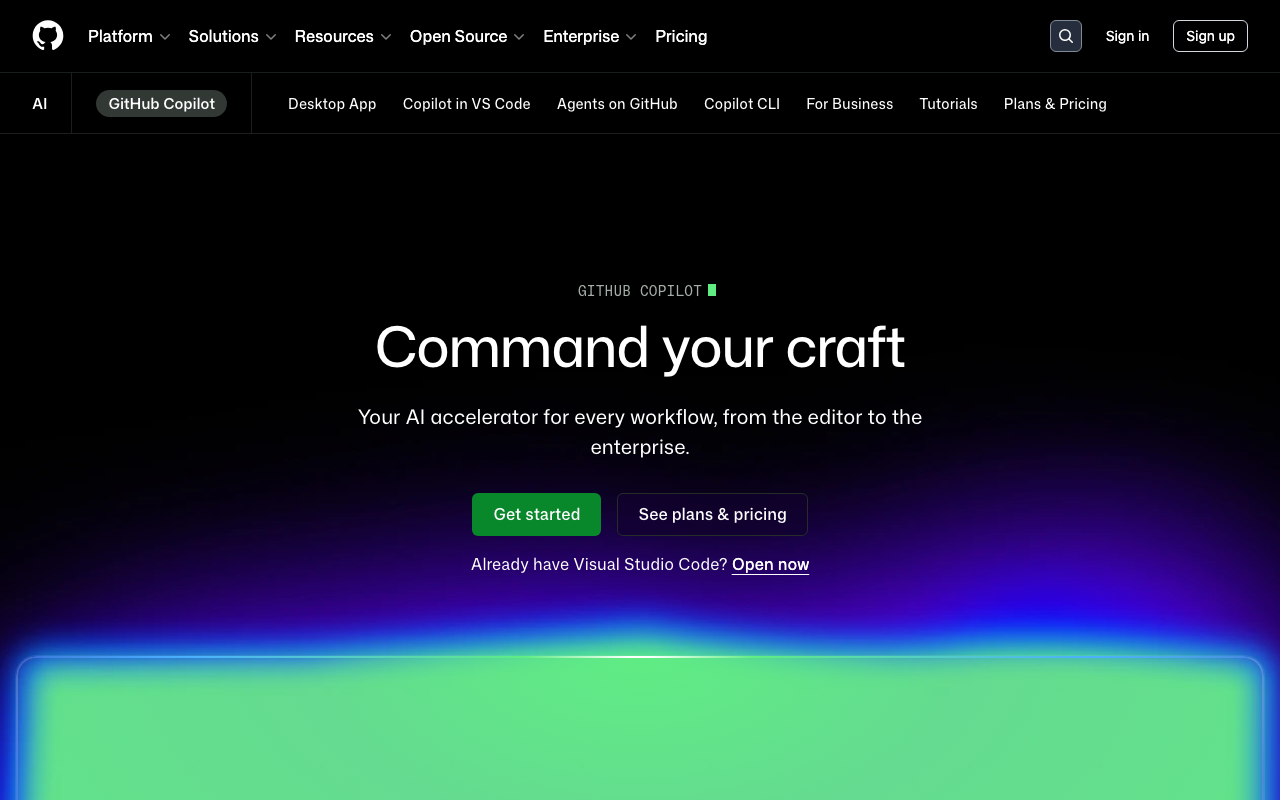
Task: Click the 'Command your craft' heading
Action: (x=640, y=347)
